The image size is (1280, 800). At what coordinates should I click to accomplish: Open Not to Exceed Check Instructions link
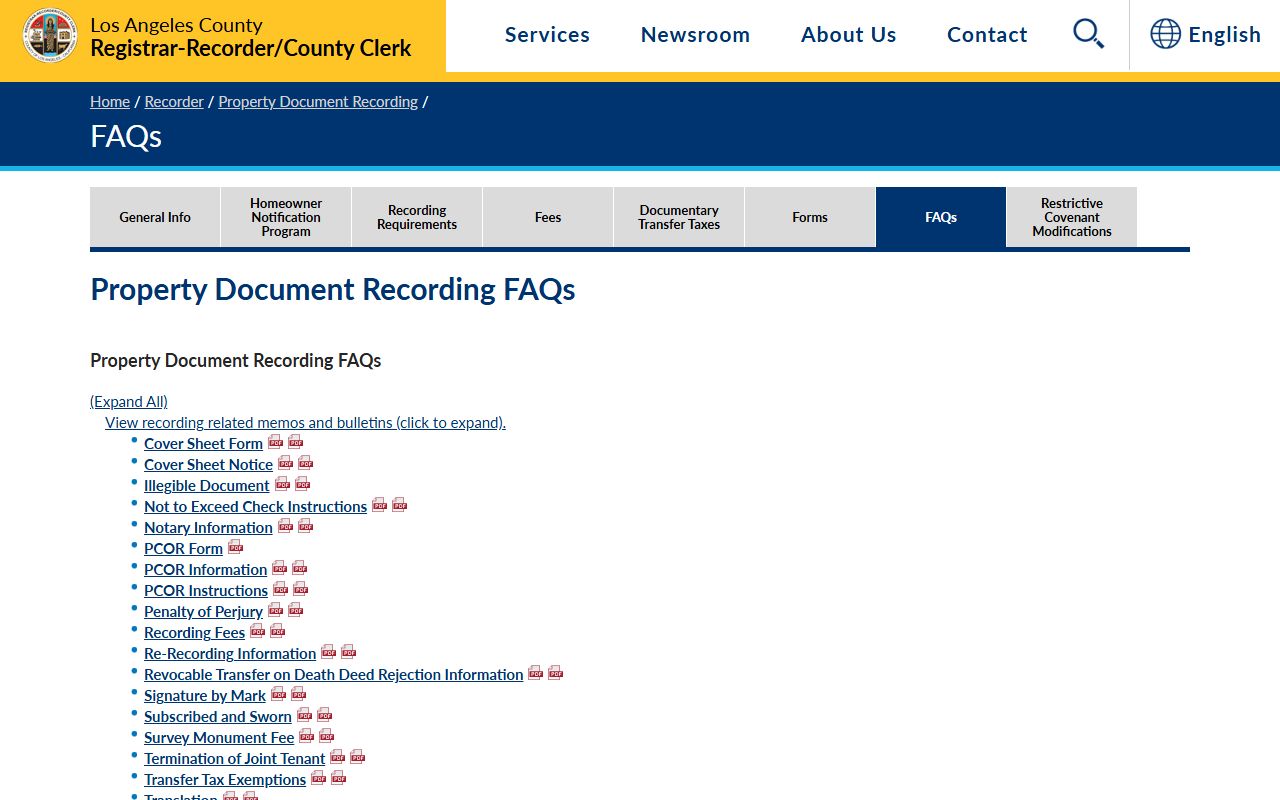[255, 506]
